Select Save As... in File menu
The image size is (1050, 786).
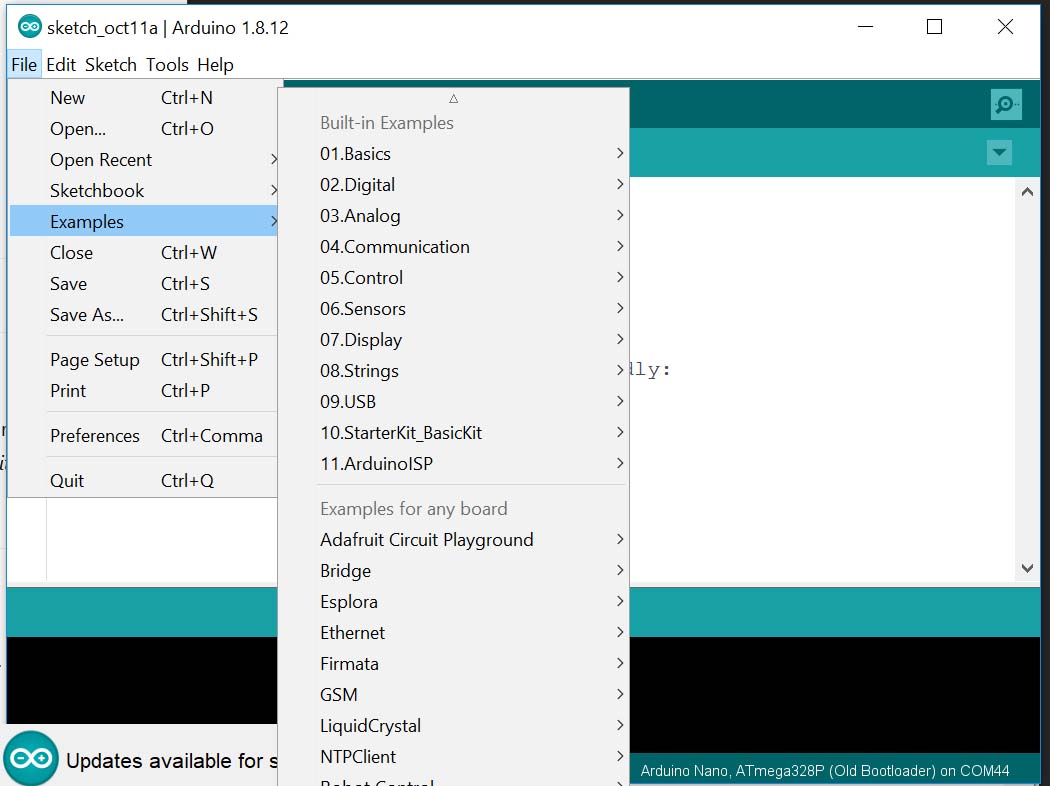point(87,315)
